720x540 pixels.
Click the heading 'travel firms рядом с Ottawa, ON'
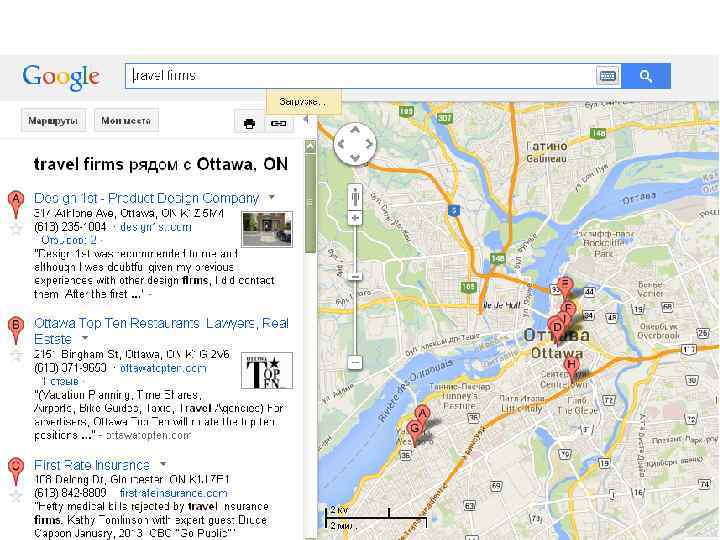pyautogui.click(x=161, y=164)
